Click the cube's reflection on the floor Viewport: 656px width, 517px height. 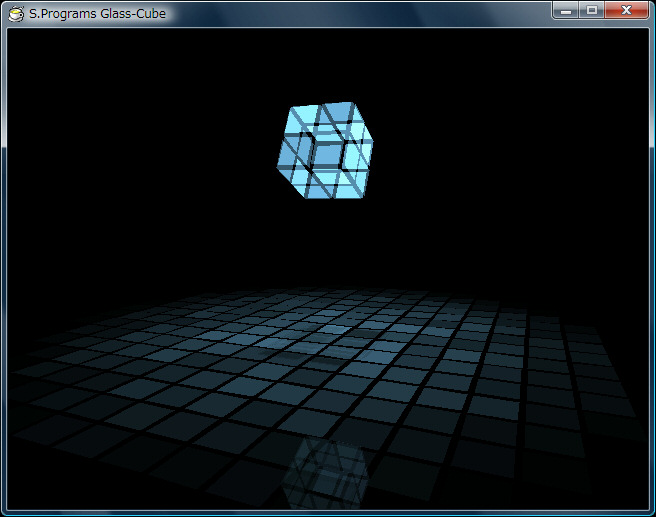[325, 472]
